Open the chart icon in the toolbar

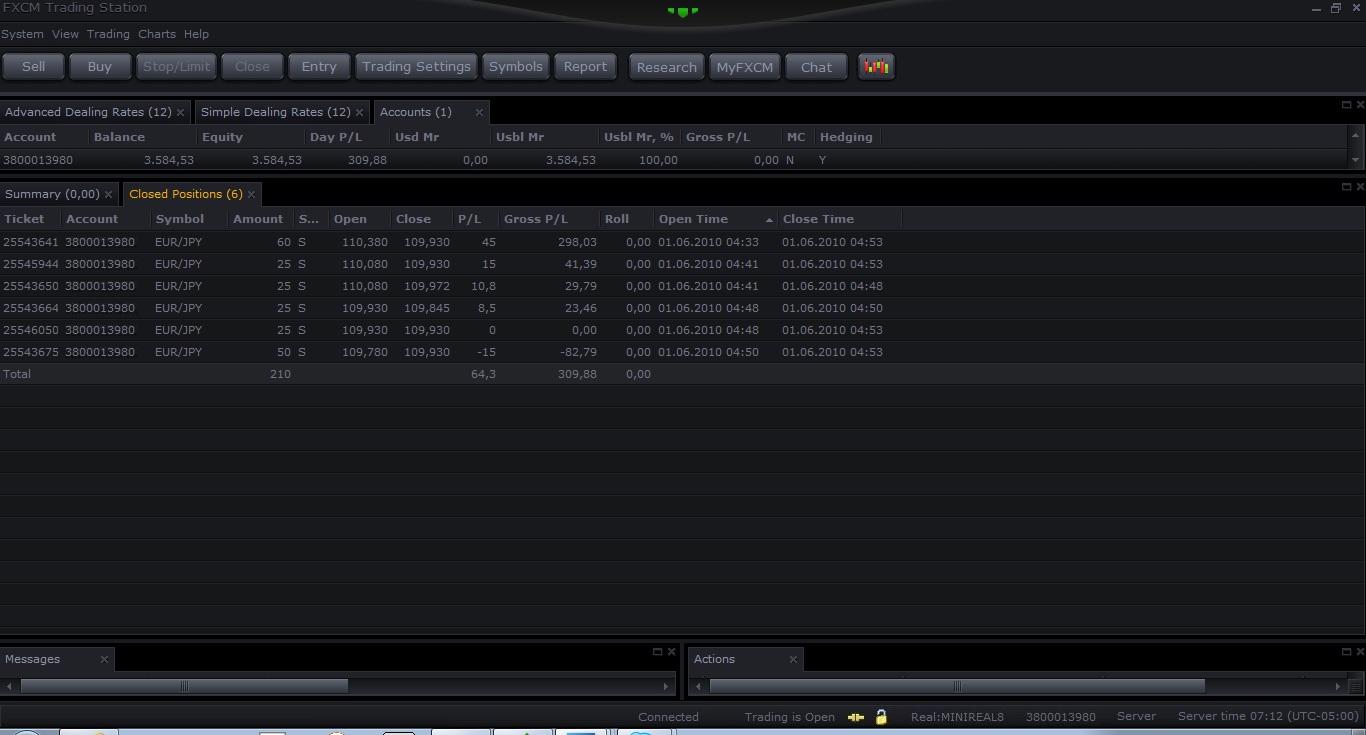(876, 67)
